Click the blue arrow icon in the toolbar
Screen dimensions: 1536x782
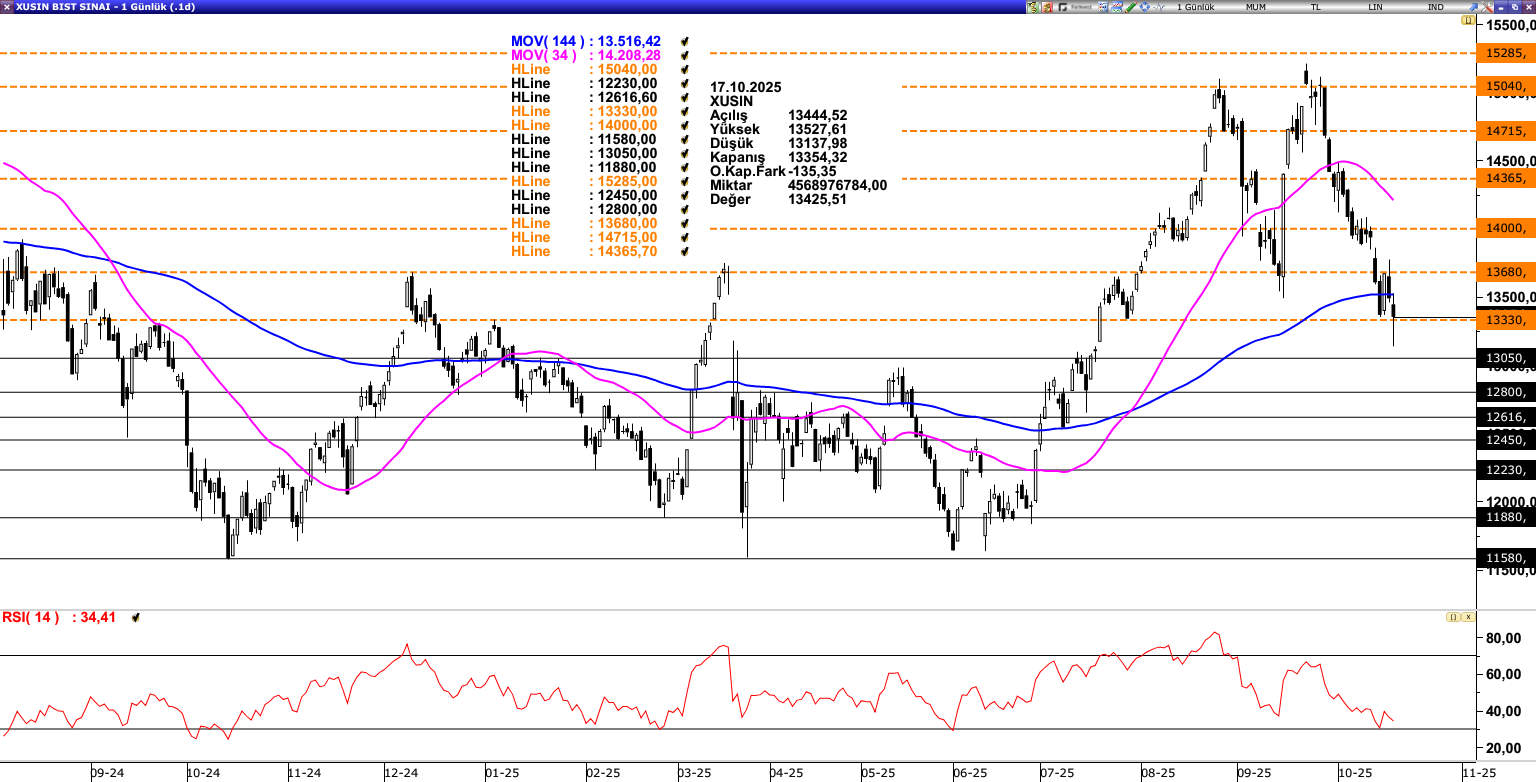click(1472, 7)
